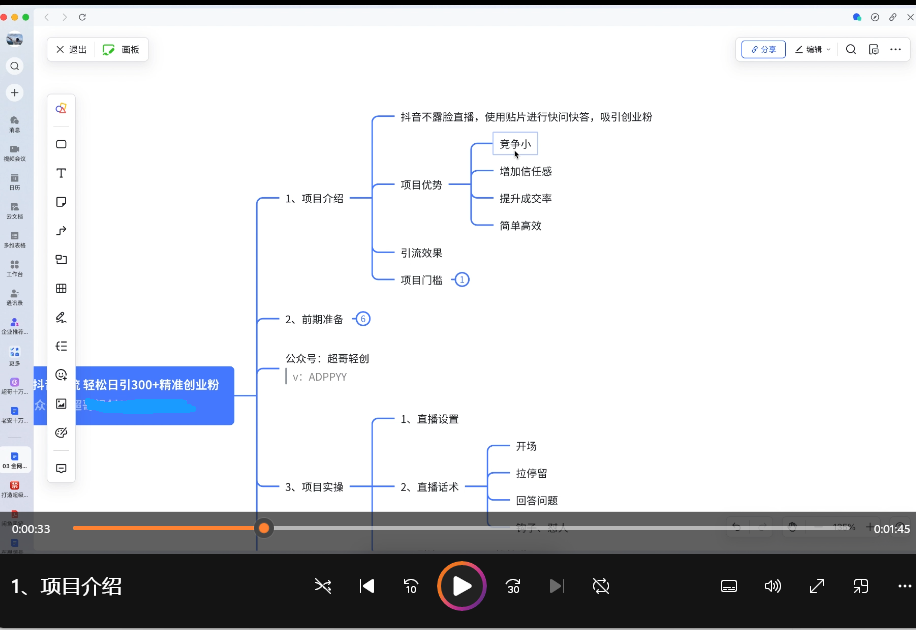Image resolution: width=916 pixels, height=630 pixels.
Task: Open the workplace grid icon in sidebar
Action: (15, 268)
